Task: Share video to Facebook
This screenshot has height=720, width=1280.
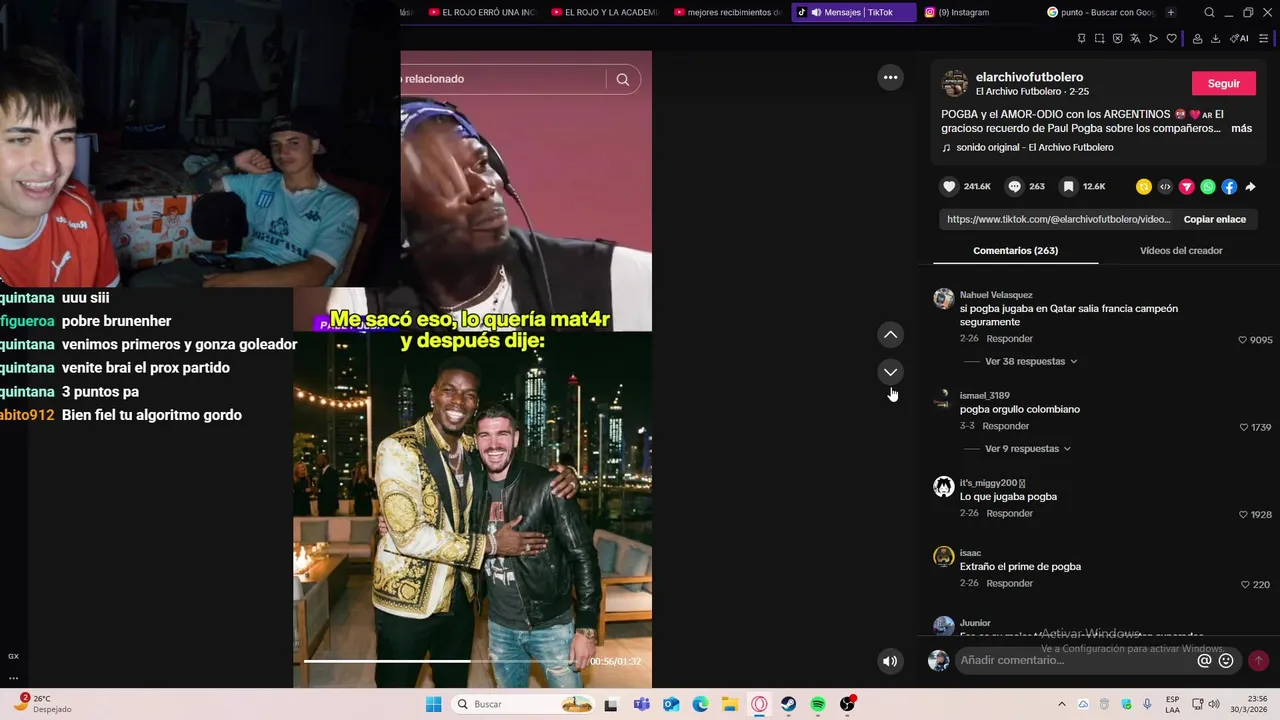Action: (x=1229, y=187)
